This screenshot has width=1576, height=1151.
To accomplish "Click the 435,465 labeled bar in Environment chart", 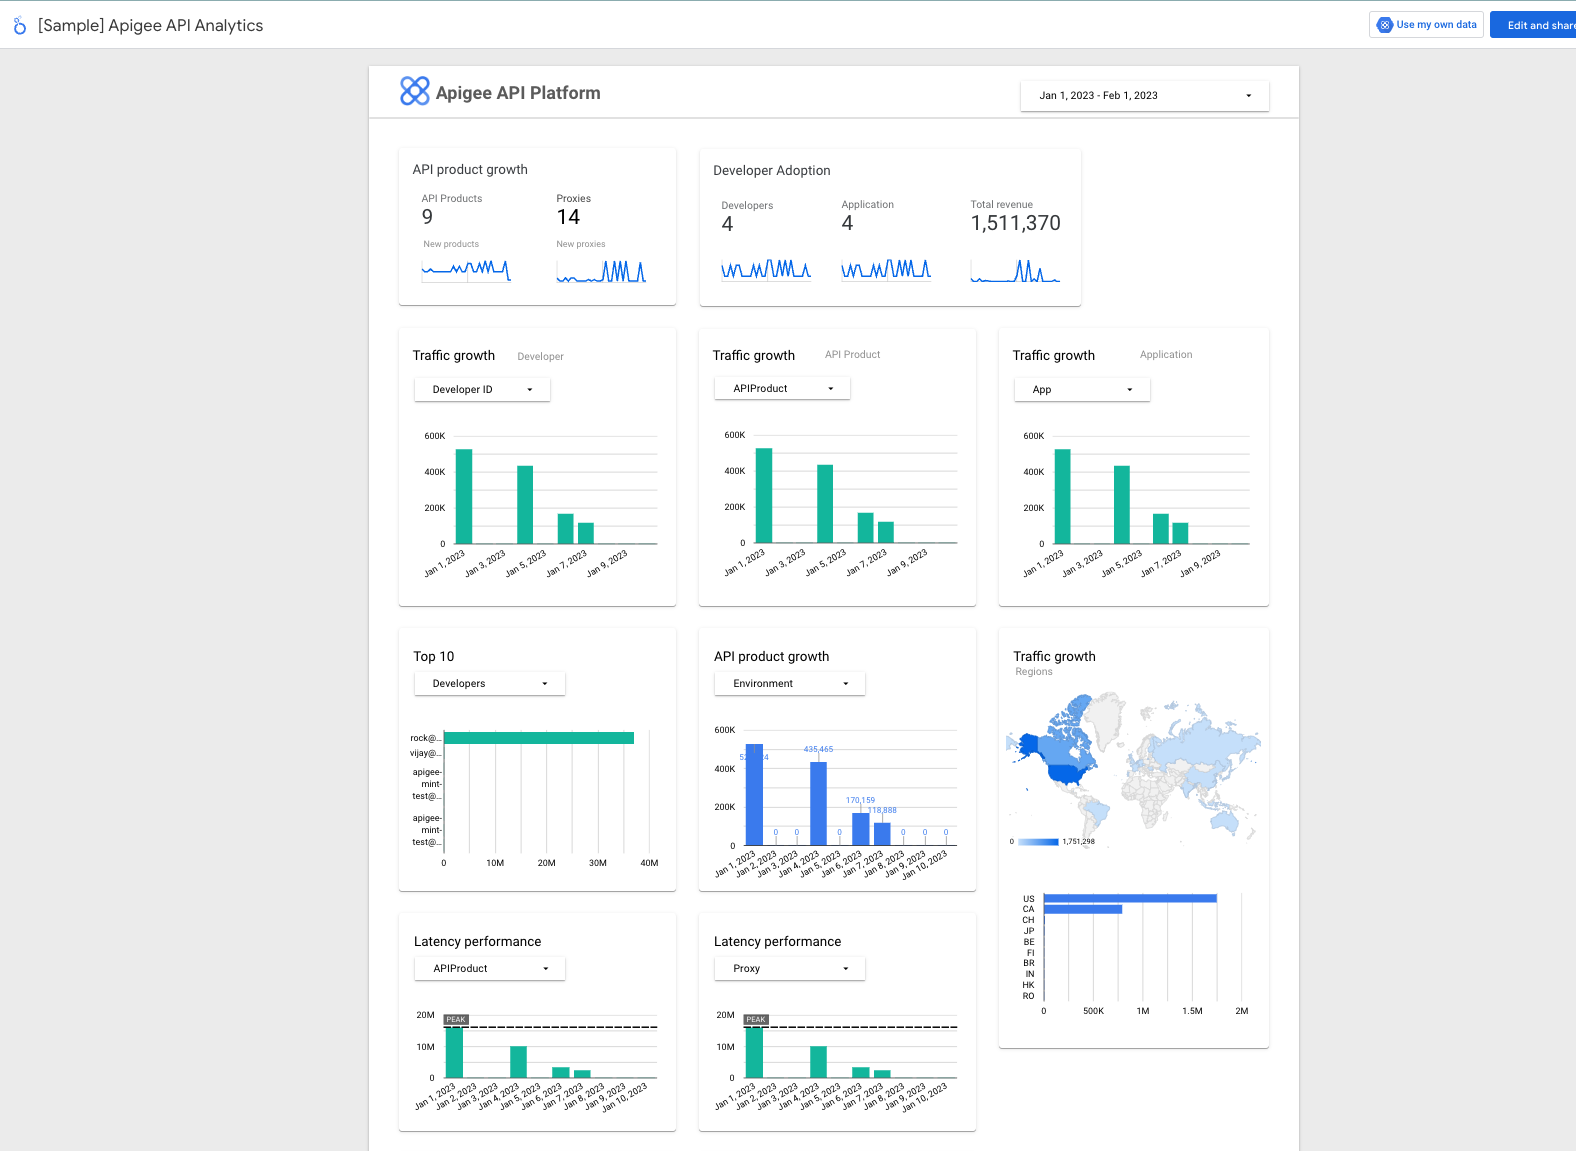I will point(818,804).
